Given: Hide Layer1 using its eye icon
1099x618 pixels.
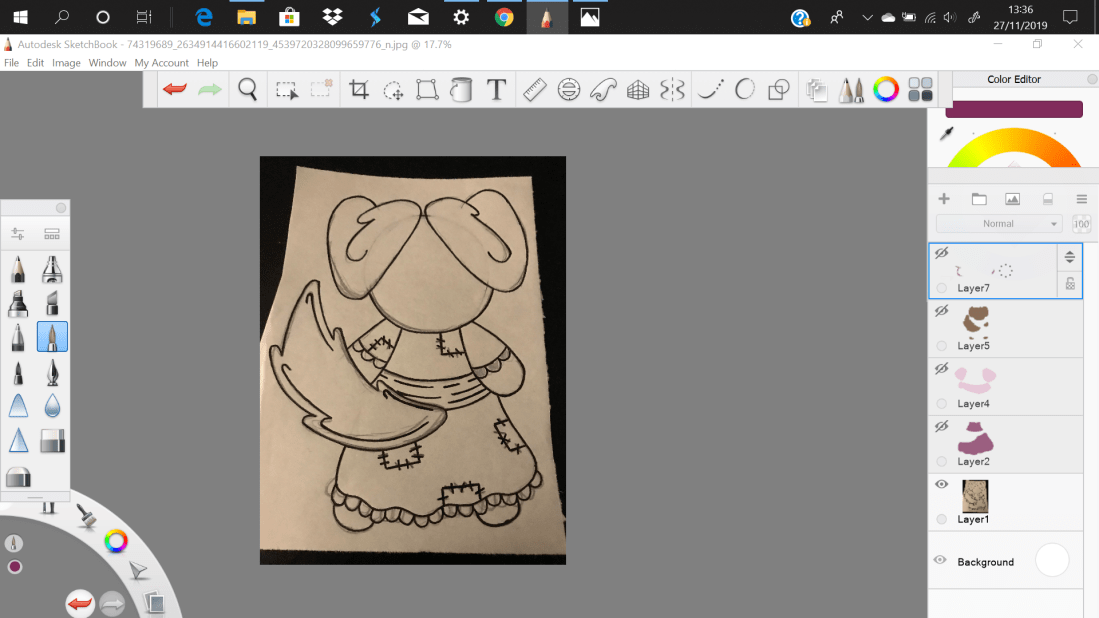Looking at the screenshot, I should click(x=941, y=484).
